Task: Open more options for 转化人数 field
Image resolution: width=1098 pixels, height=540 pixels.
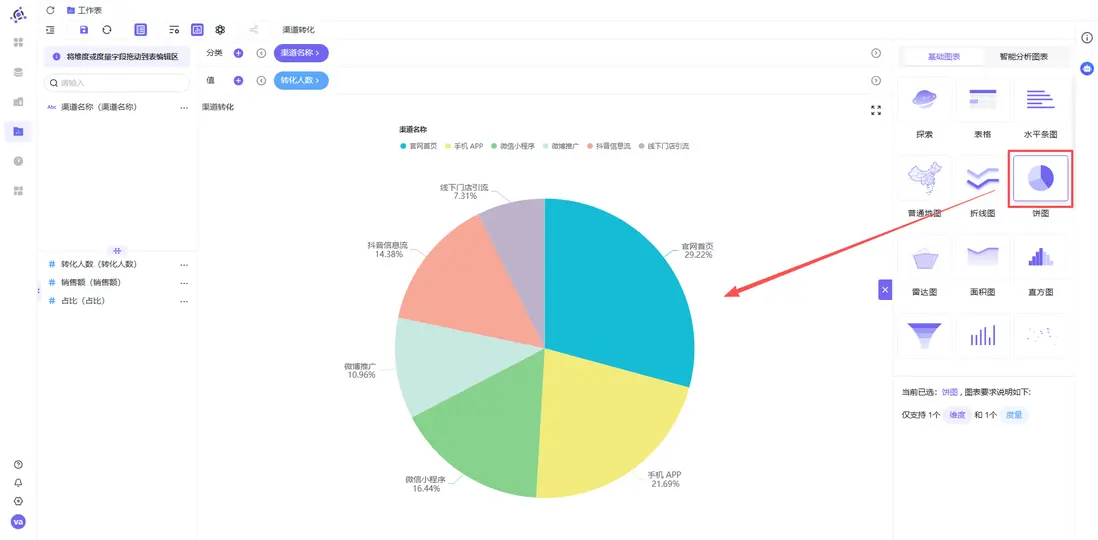Action: tap(184, 265)
